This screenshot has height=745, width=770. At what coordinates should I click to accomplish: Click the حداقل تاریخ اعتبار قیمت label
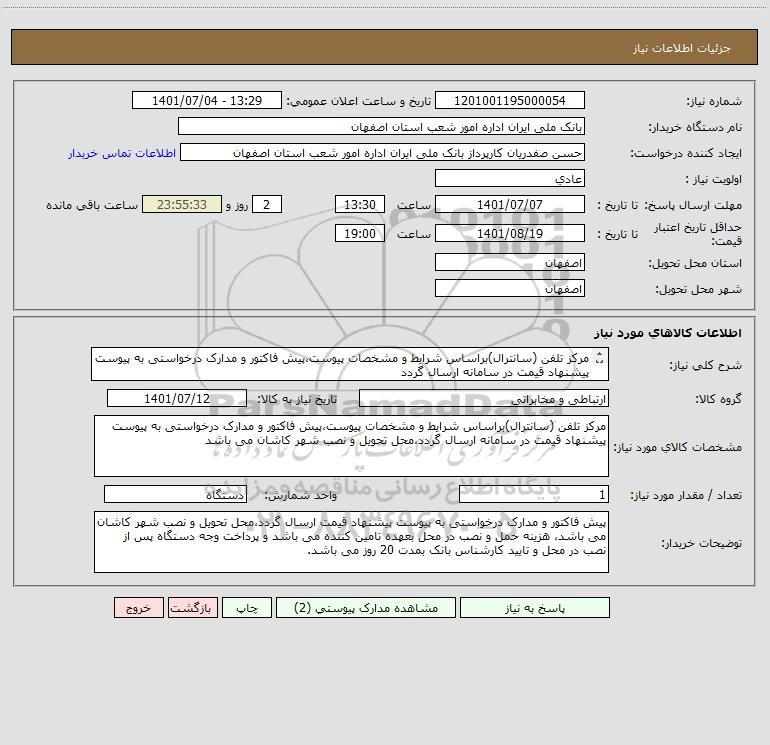[698, 234]
